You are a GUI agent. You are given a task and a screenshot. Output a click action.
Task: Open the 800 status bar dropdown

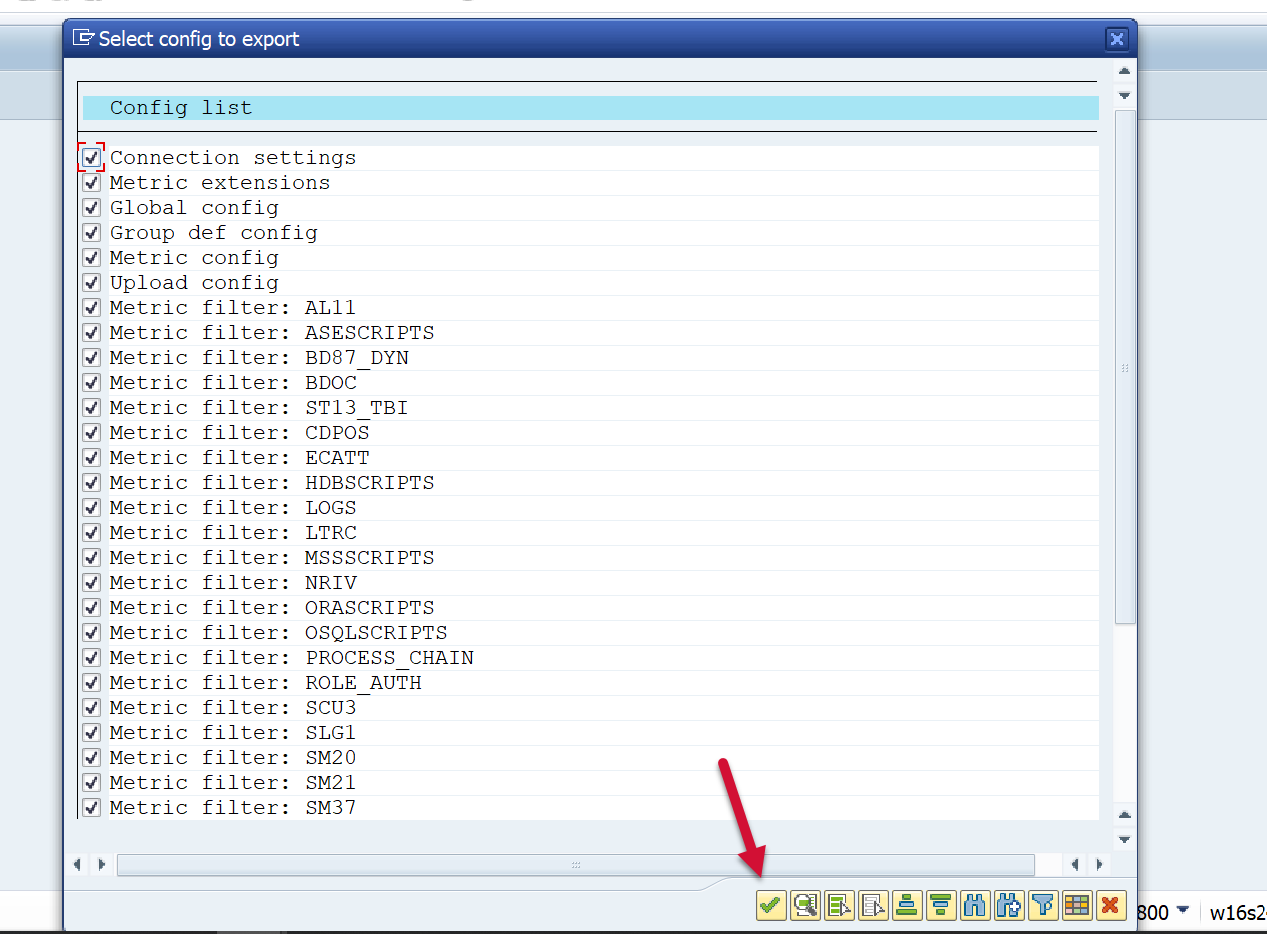(1183, 910)
